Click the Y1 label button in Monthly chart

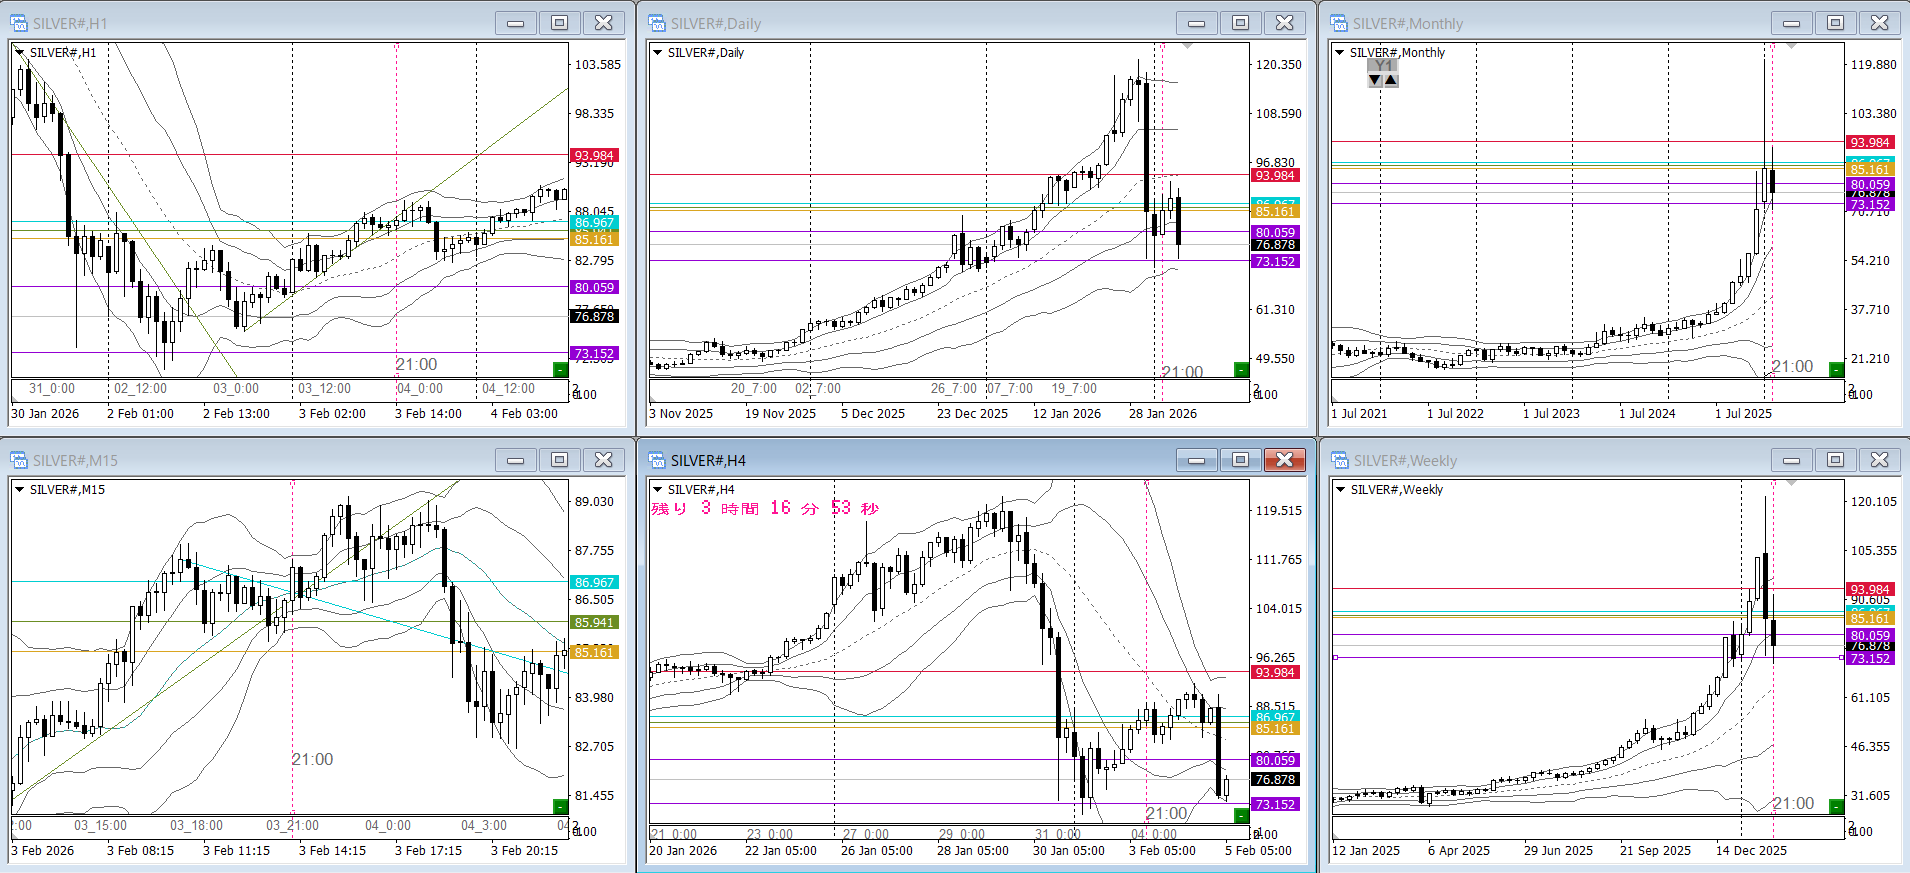(x=1383, y=65)
